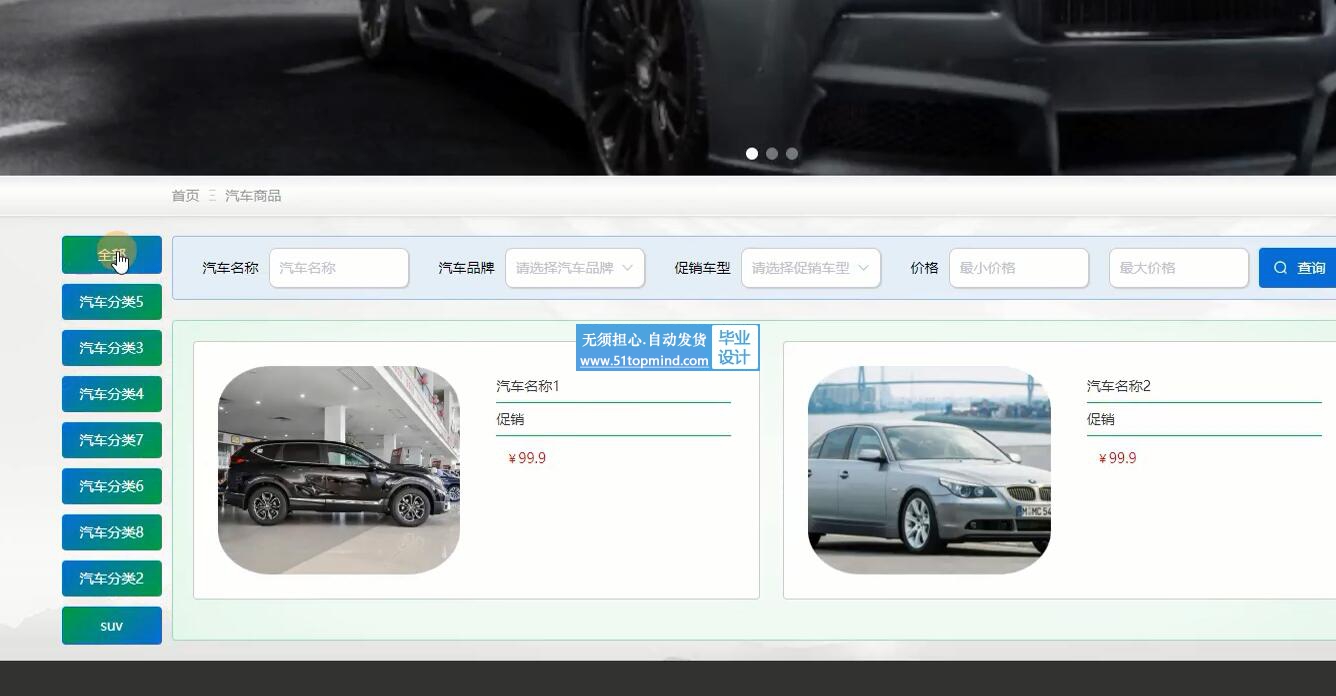The width and height of the screenshot is (1336, 696).
Task: Expand the 促销车型 chevron arrow
Action: (x=863, y=268)
